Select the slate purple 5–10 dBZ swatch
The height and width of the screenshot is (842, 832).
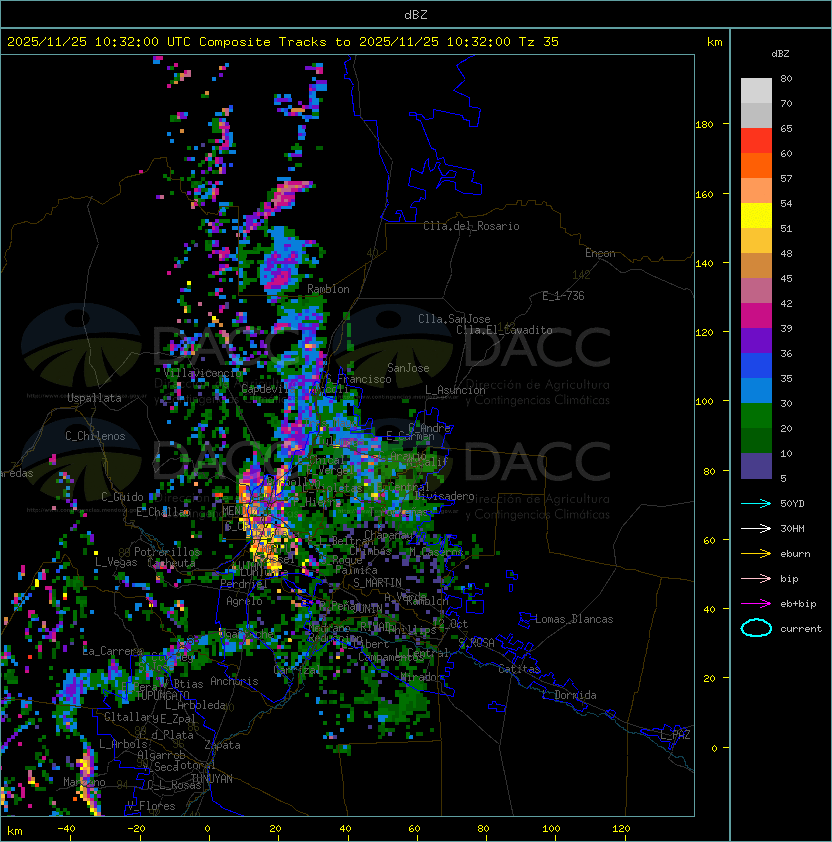pos(756,466)
